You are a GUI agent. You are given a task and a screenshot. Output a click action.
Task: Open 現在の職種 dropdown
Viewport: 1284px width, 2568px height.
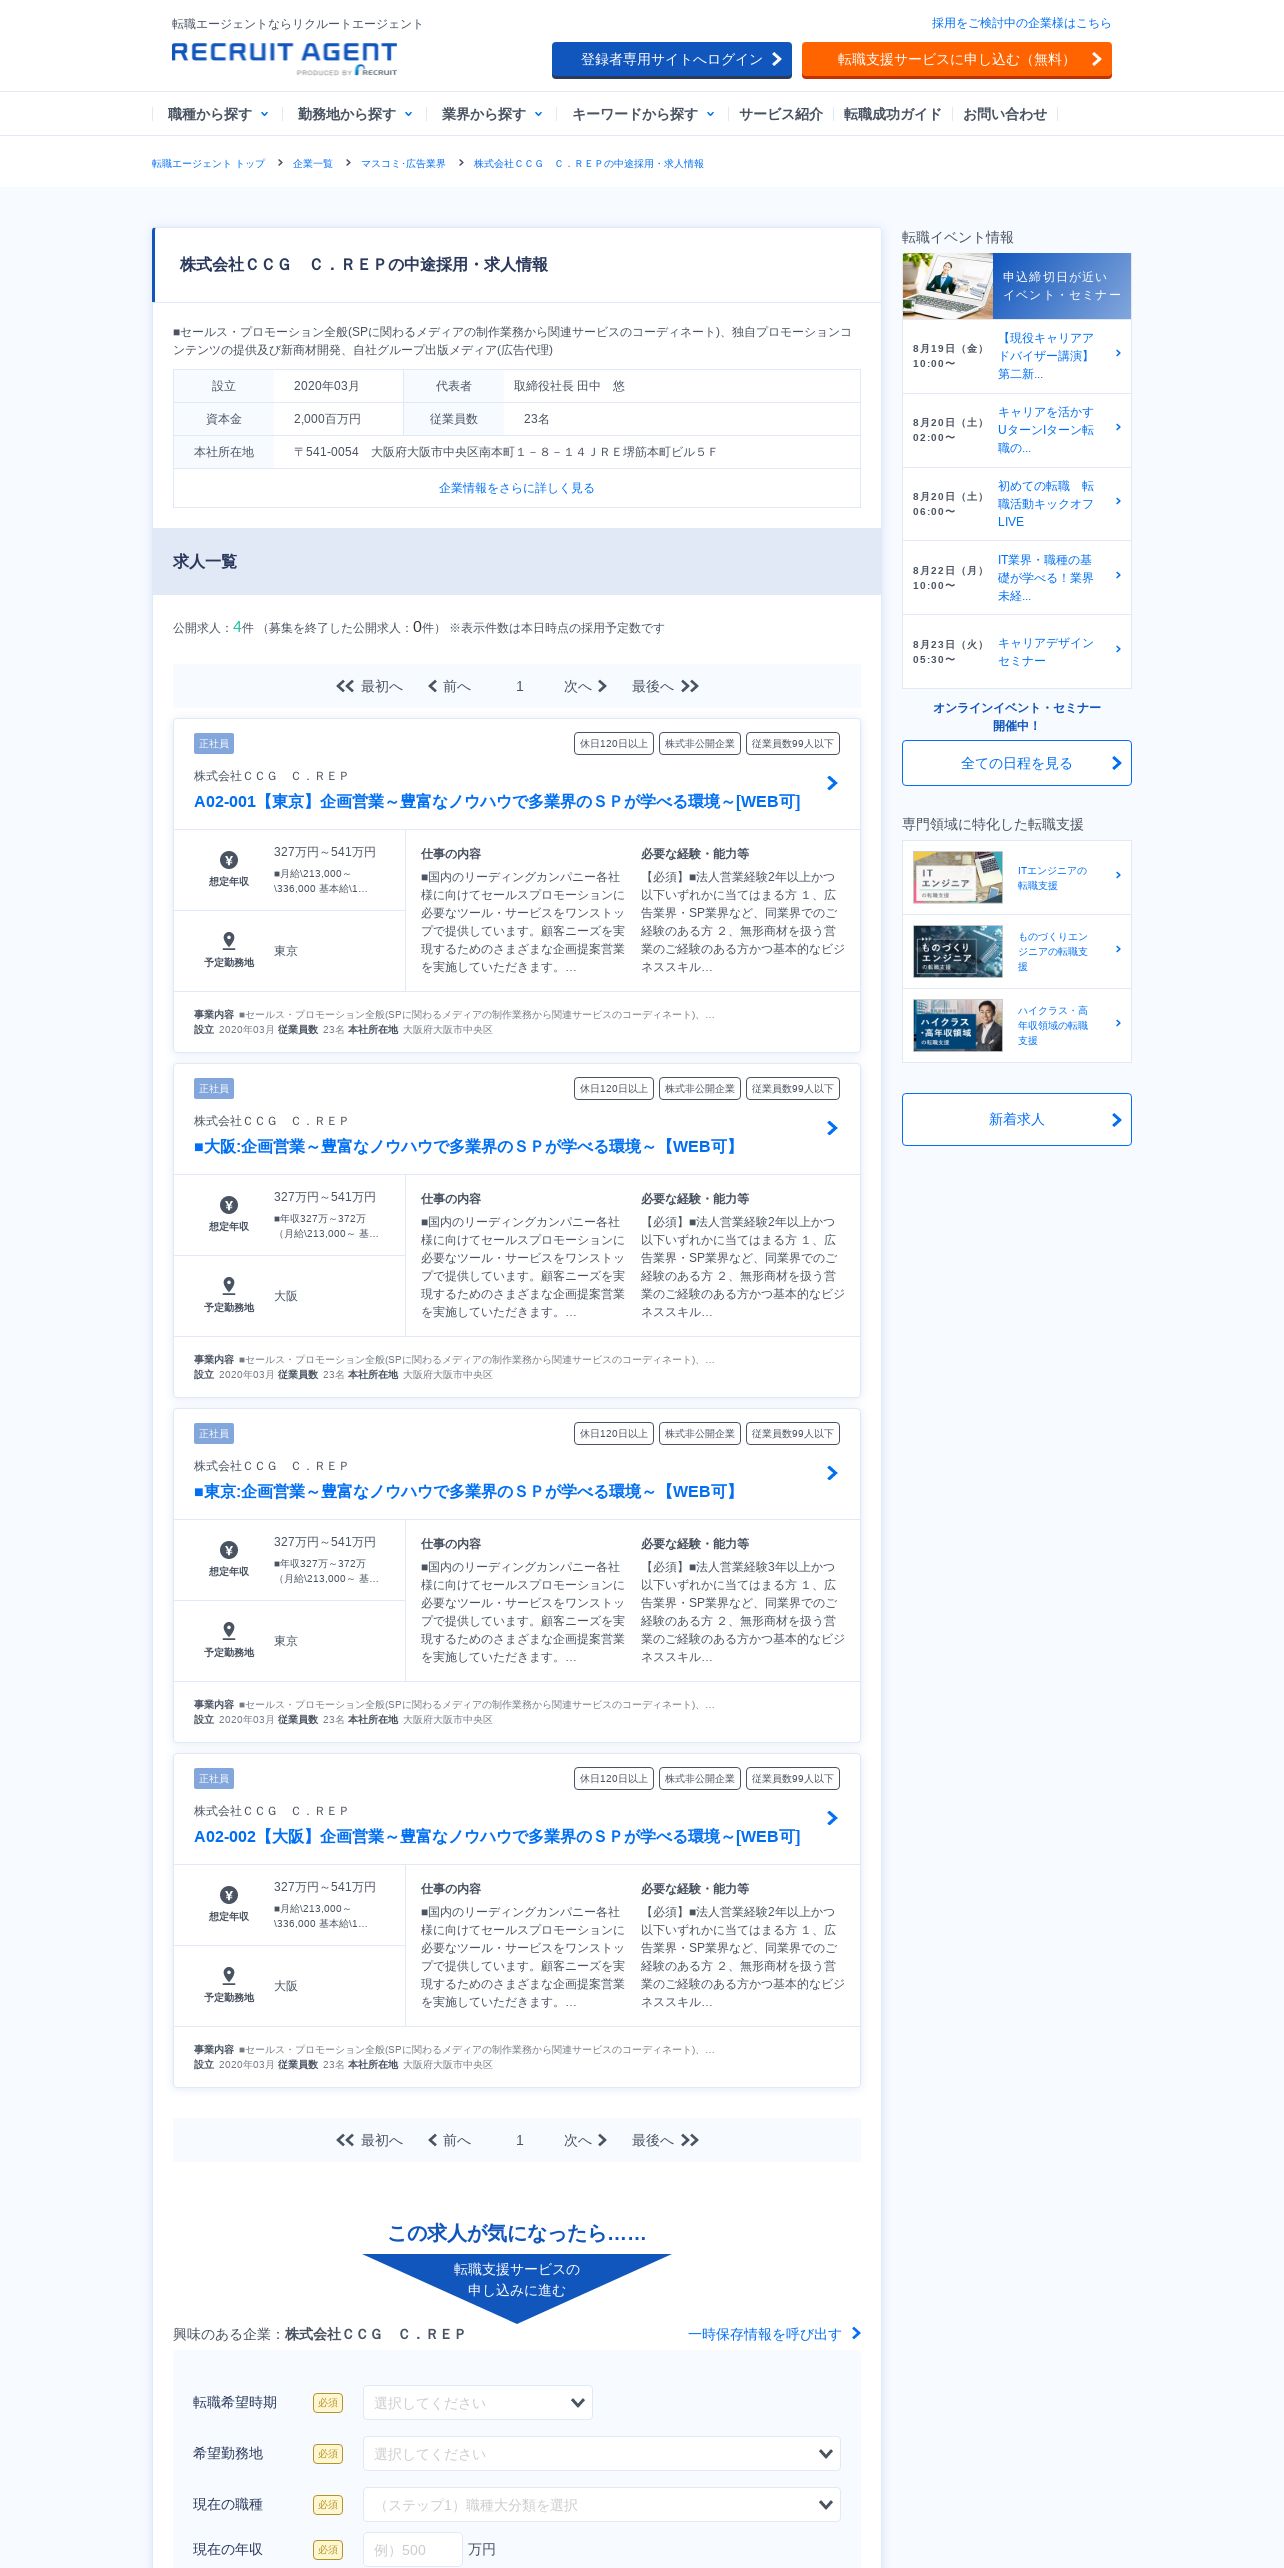(602, 2505)
